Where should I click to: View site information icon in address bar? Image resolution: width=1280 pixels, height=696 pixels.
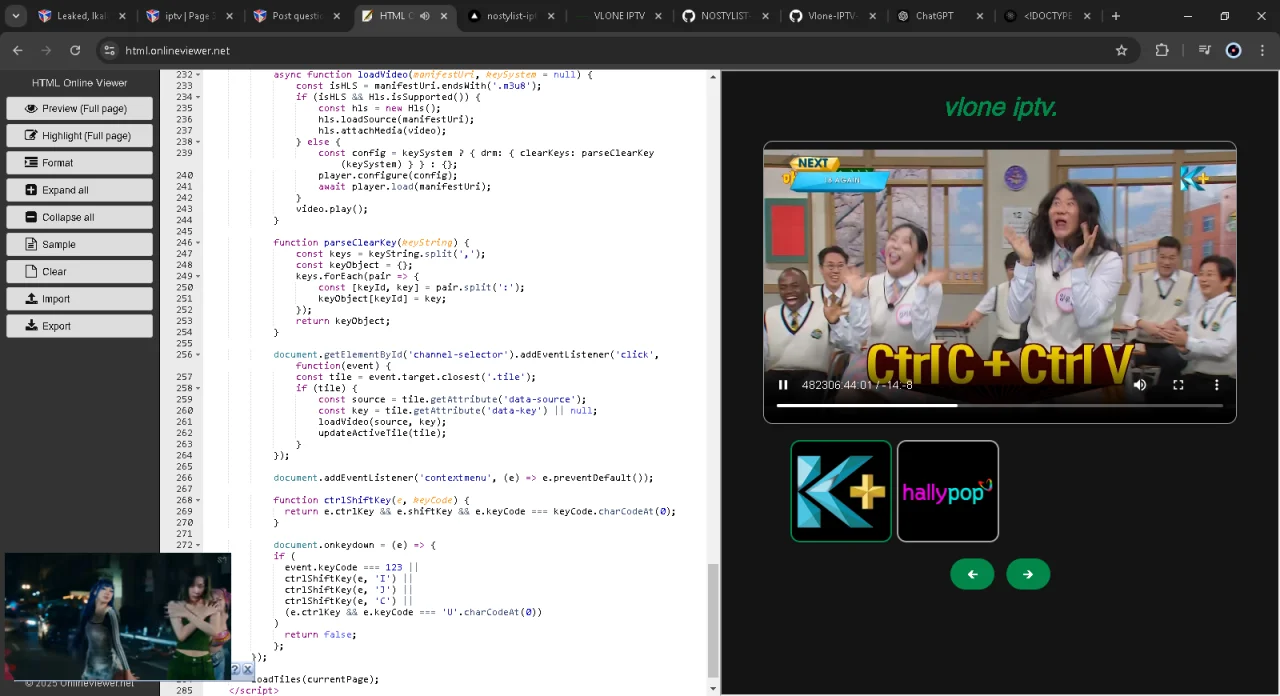tap(108, 50)
